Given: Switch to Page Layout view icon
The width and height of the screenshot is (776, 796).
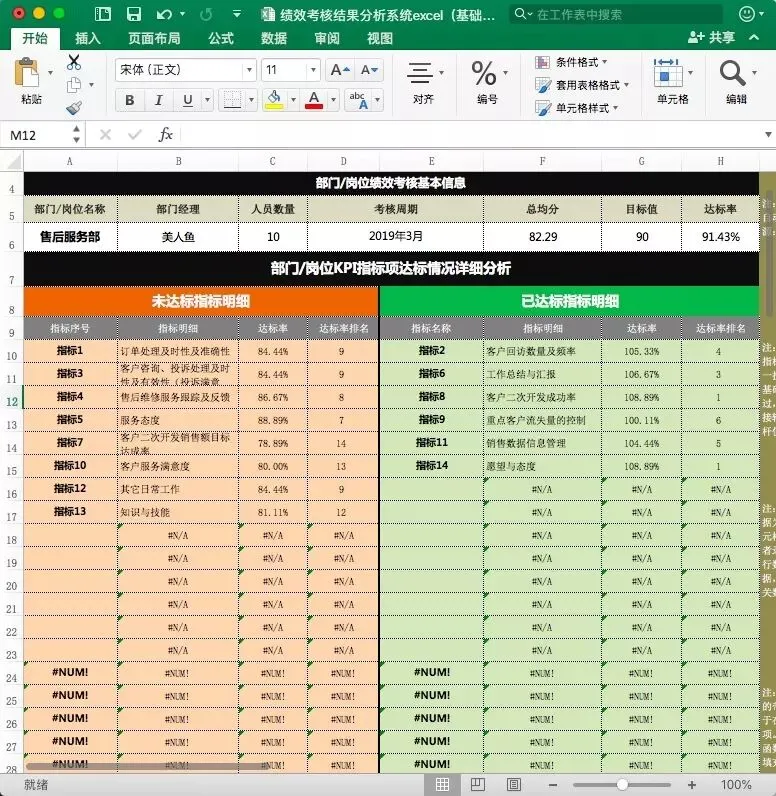Looking at the screenshot, I should point(478,784).
